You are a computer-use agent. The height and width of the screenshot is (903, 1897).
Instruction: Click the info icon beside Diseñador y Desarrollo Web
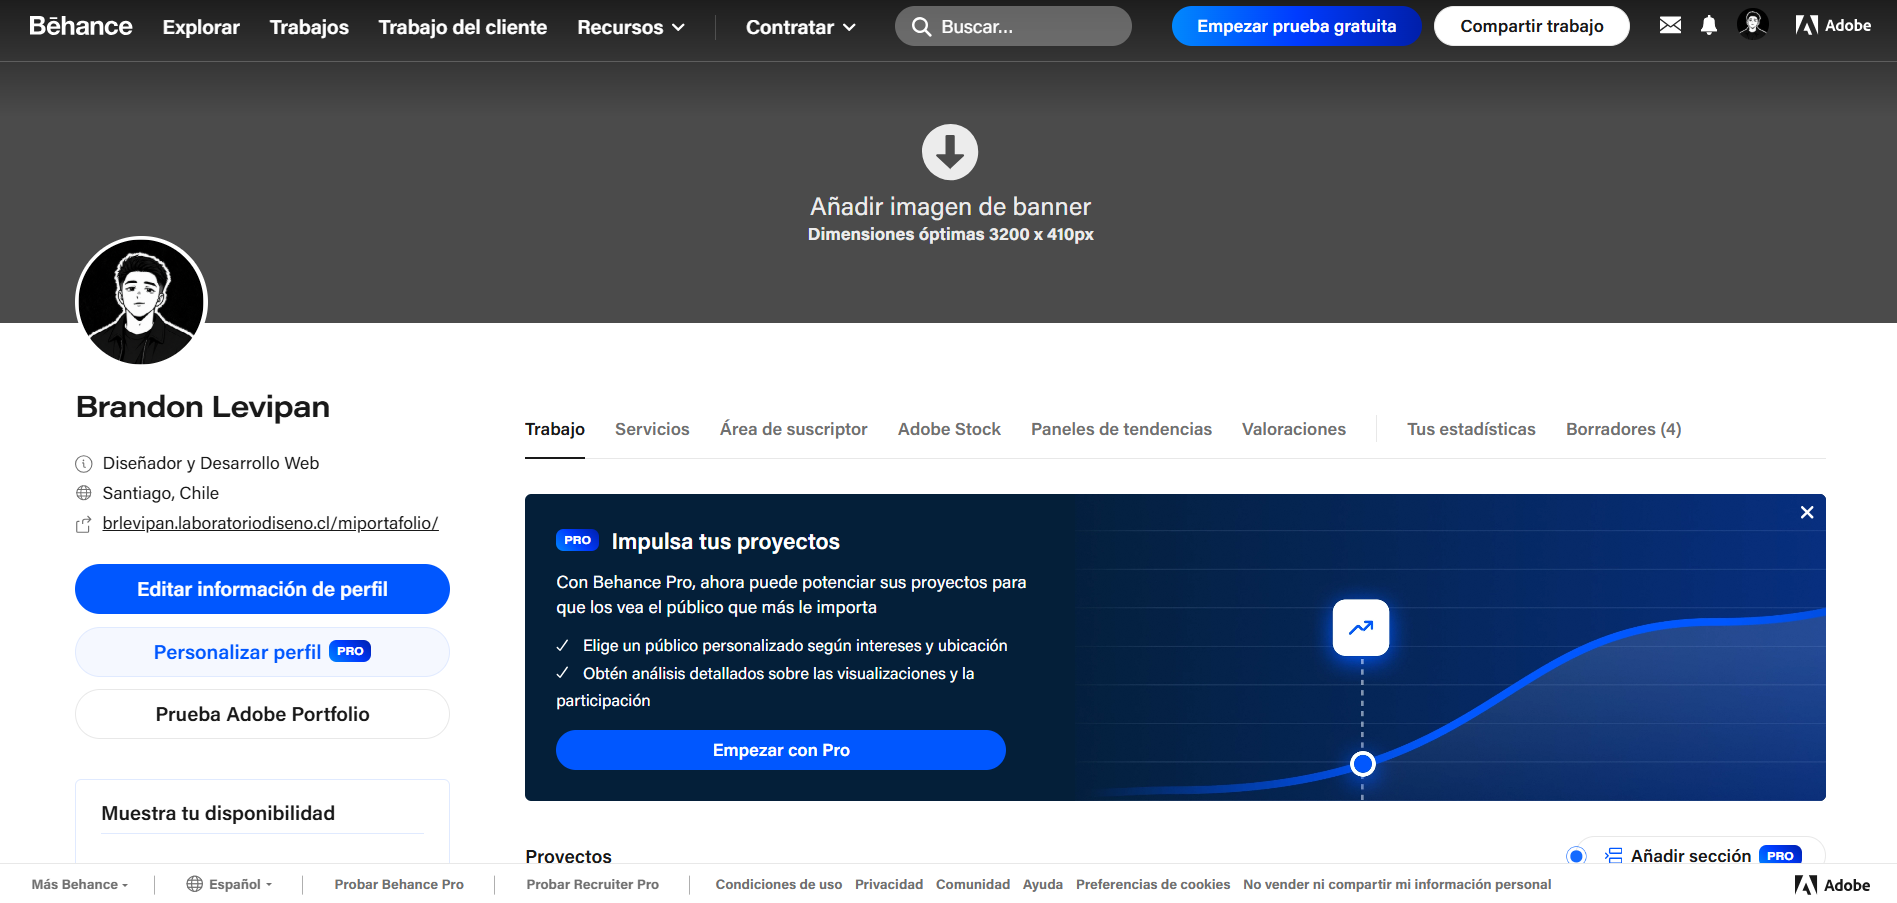[x=84, y=464]
